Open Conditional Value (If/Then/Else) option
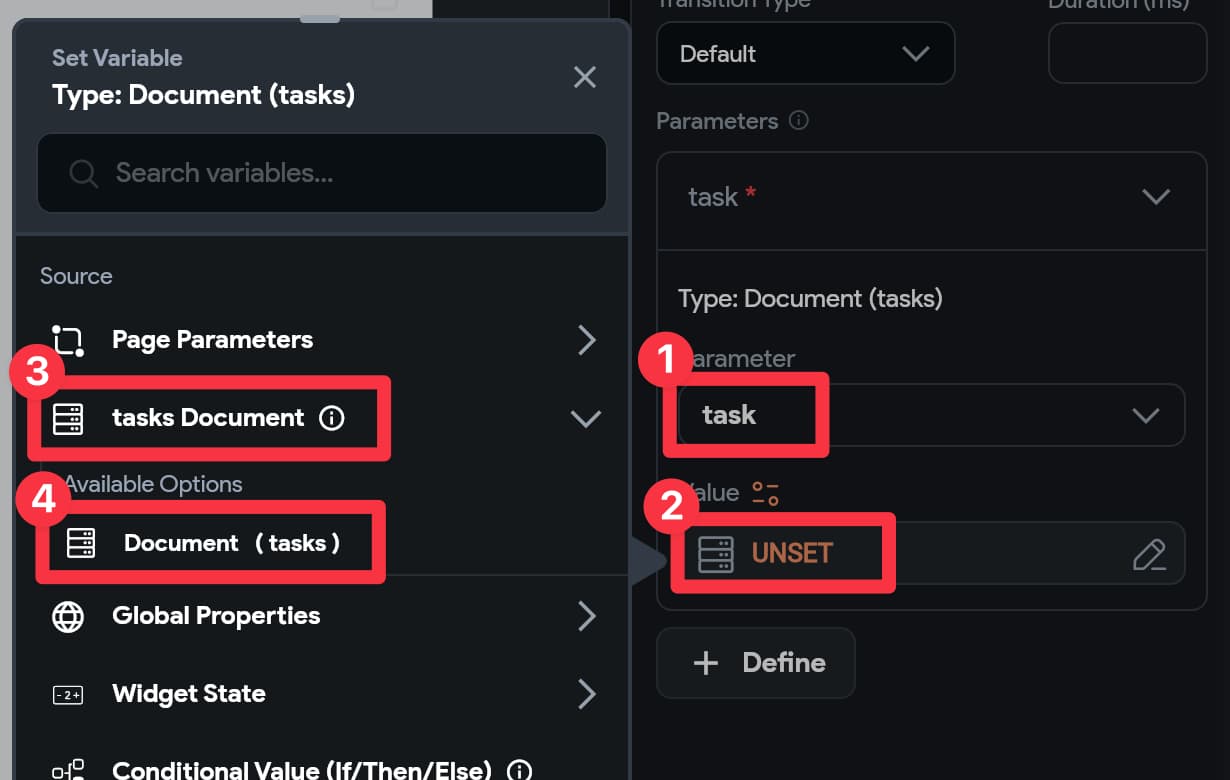Viewport: 1230px width, 780px height. click(301, 770)
